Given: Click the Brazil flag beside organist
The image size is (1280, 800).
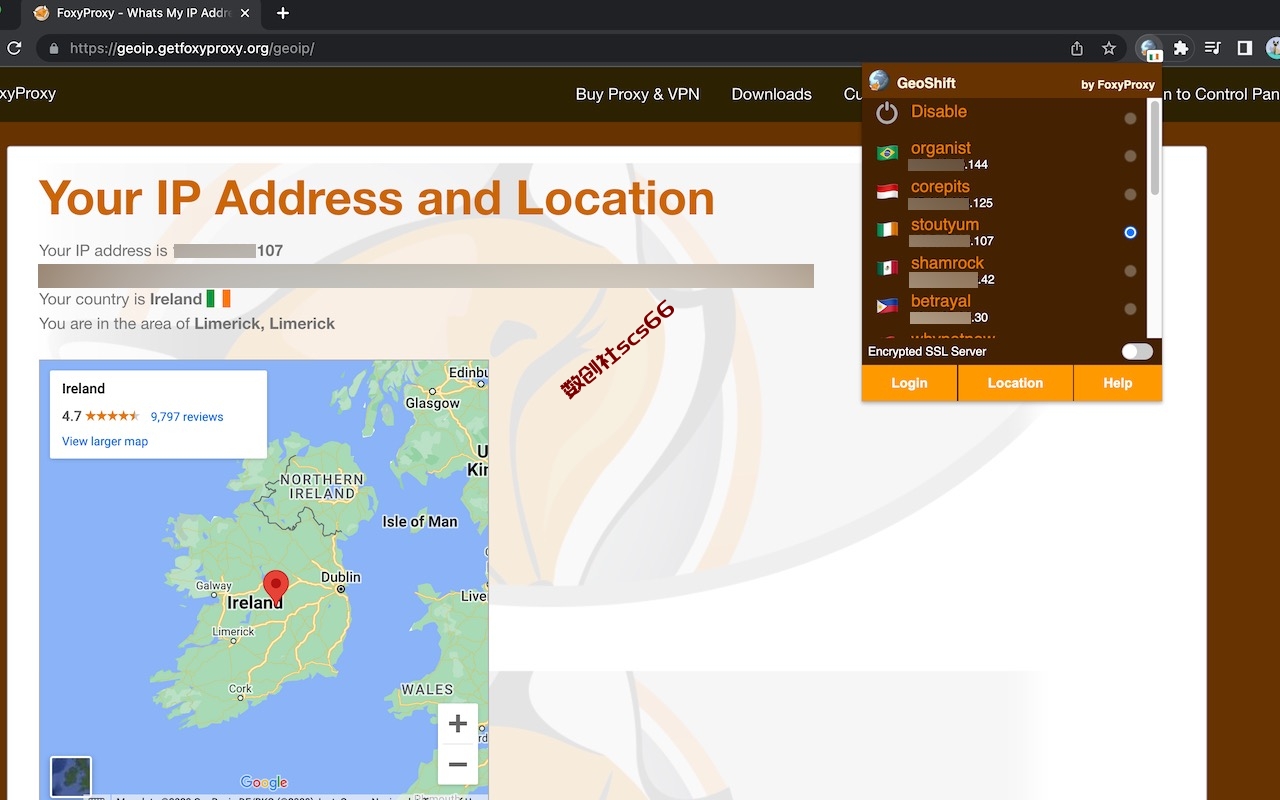Looking at the screenshot, I should pos(887,153).
